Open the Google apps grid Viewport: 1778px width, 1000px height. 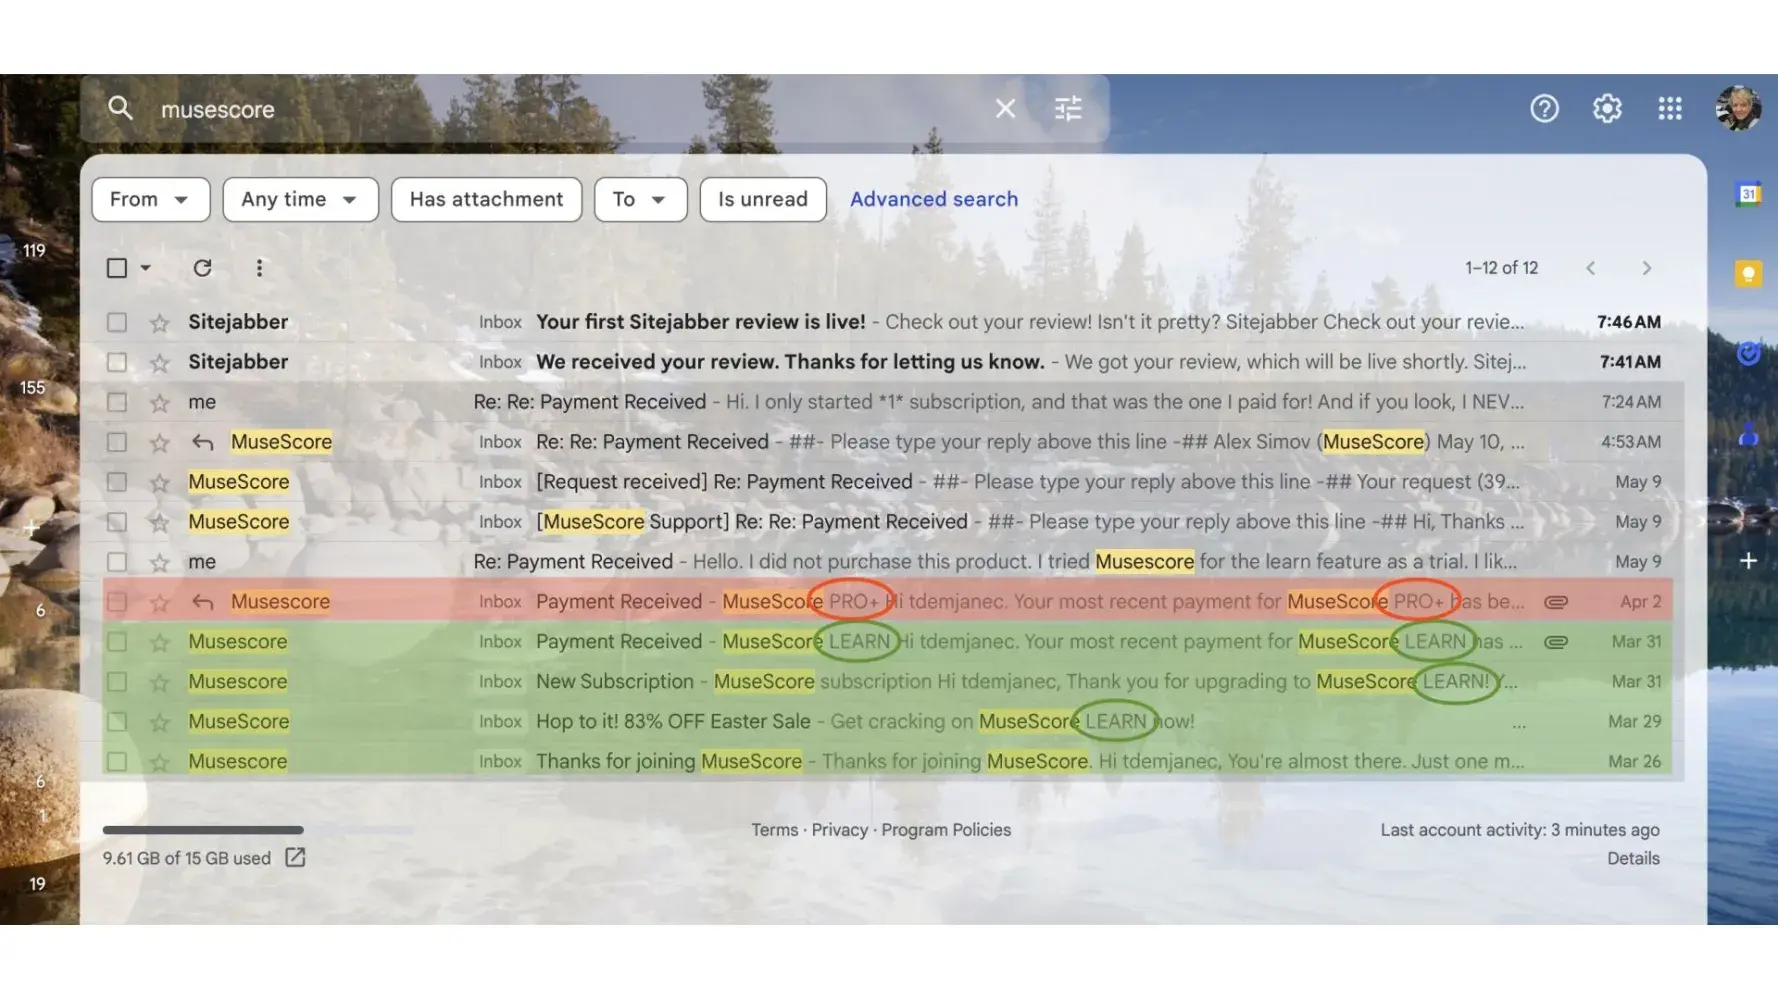[x=1670, y=108]
